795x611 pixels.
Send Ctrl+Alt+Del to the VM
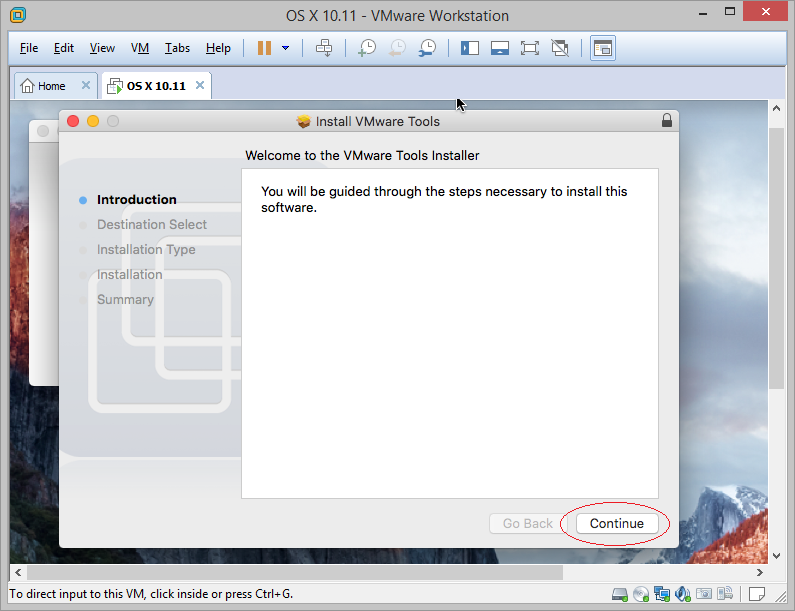click(324, 48)
